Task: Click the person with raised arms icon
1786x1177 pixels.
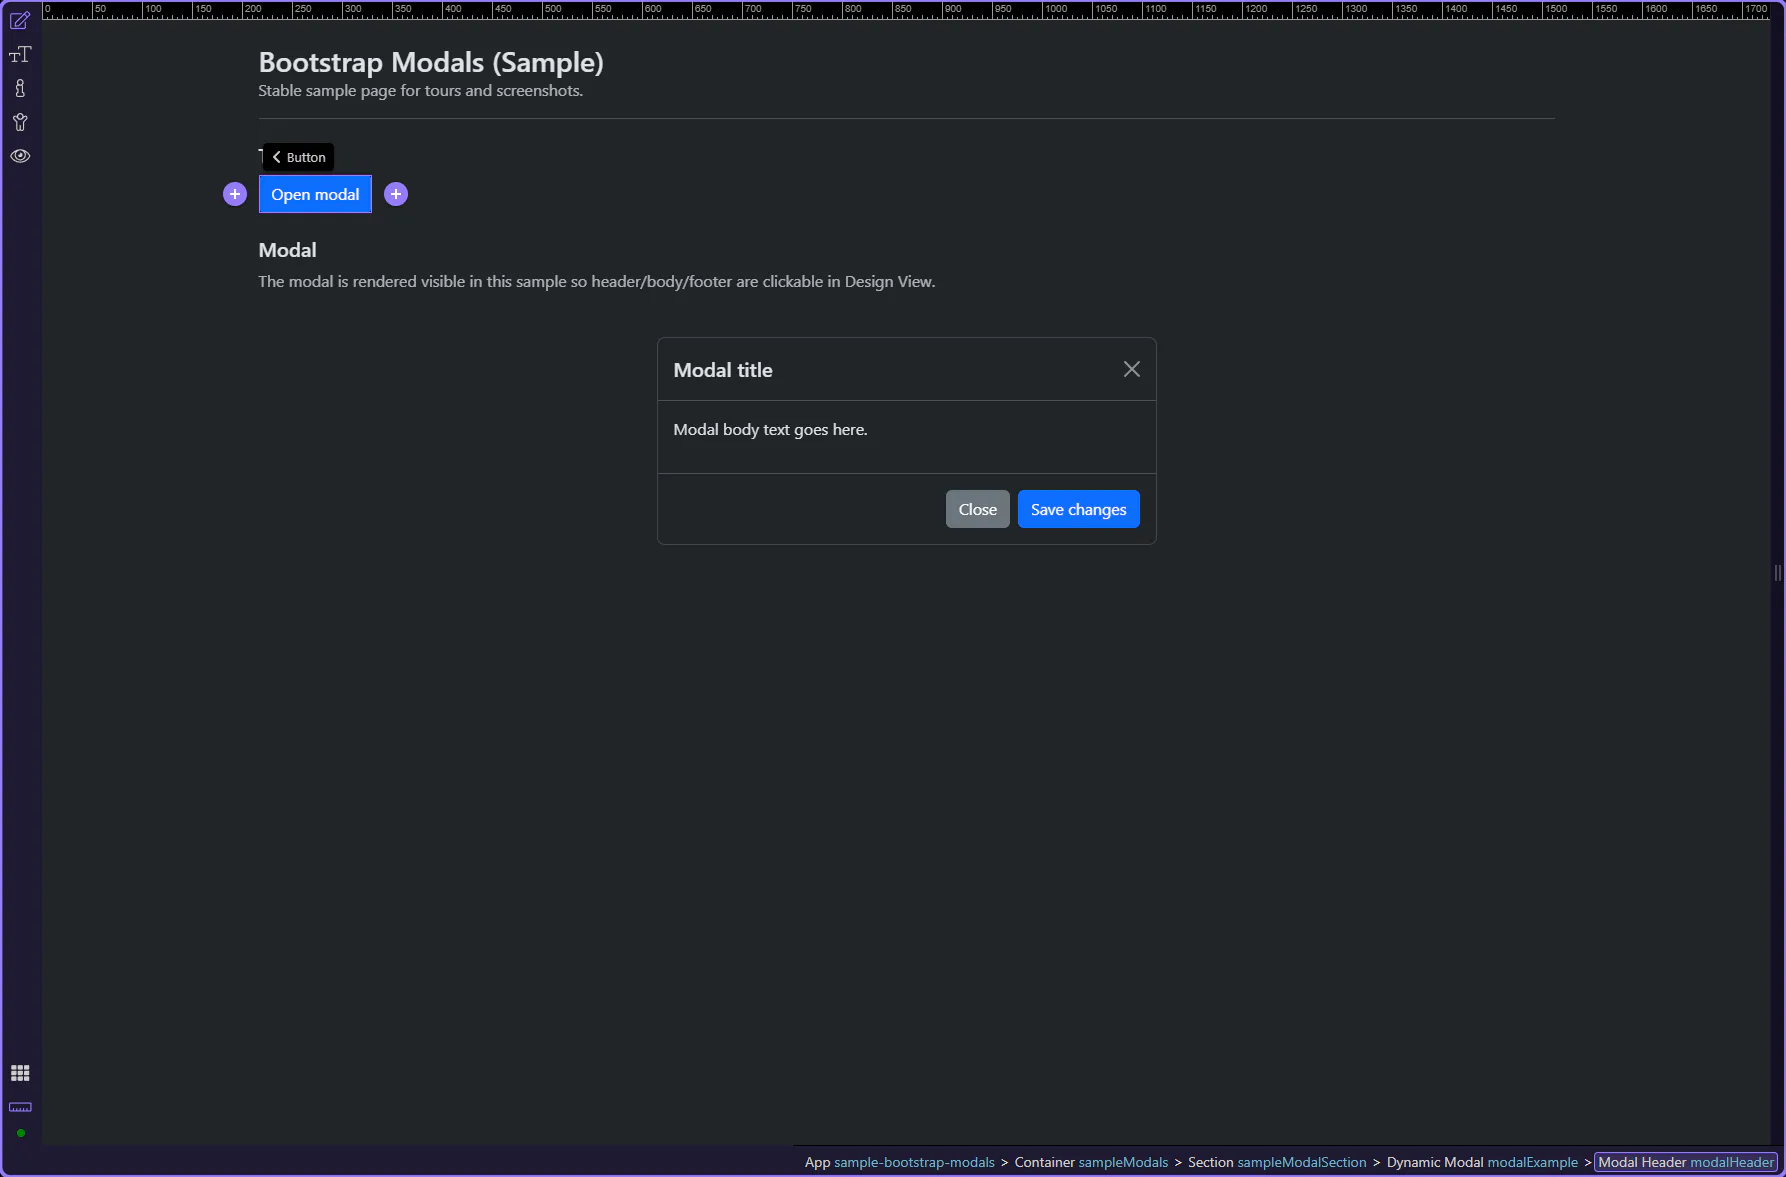Action: tap(20, 122)
